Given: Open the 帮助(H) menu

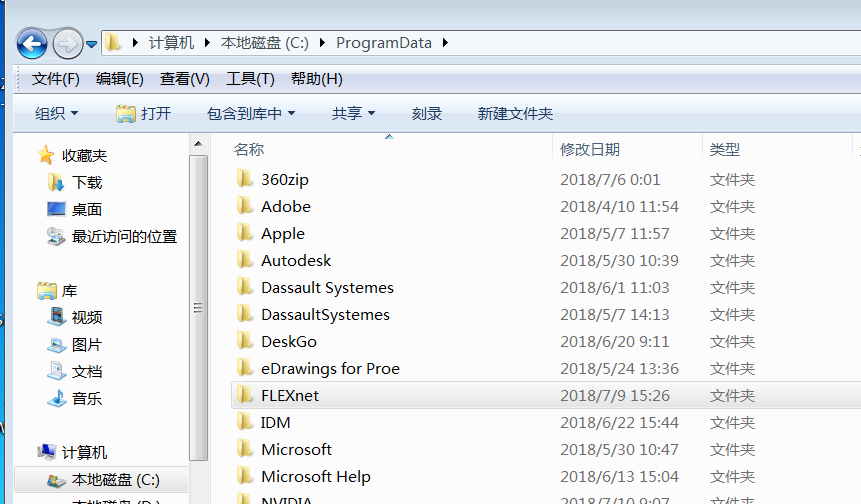Looking at the screenshot, I should [x=317, y=79].
